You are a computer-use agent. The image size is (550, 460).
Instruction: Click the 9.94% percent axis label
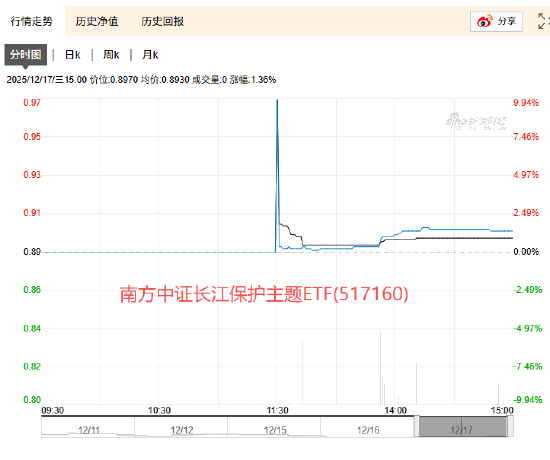[x=526, y=102]
